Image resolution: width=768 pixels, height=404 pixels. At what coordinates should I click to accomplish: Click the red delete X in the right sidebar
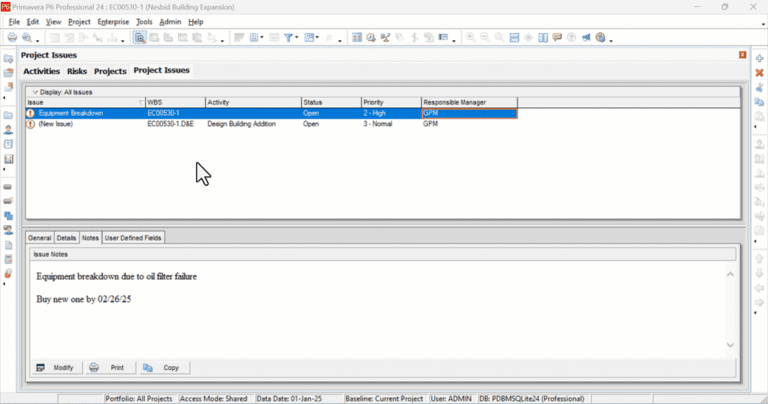click(759, 72)
